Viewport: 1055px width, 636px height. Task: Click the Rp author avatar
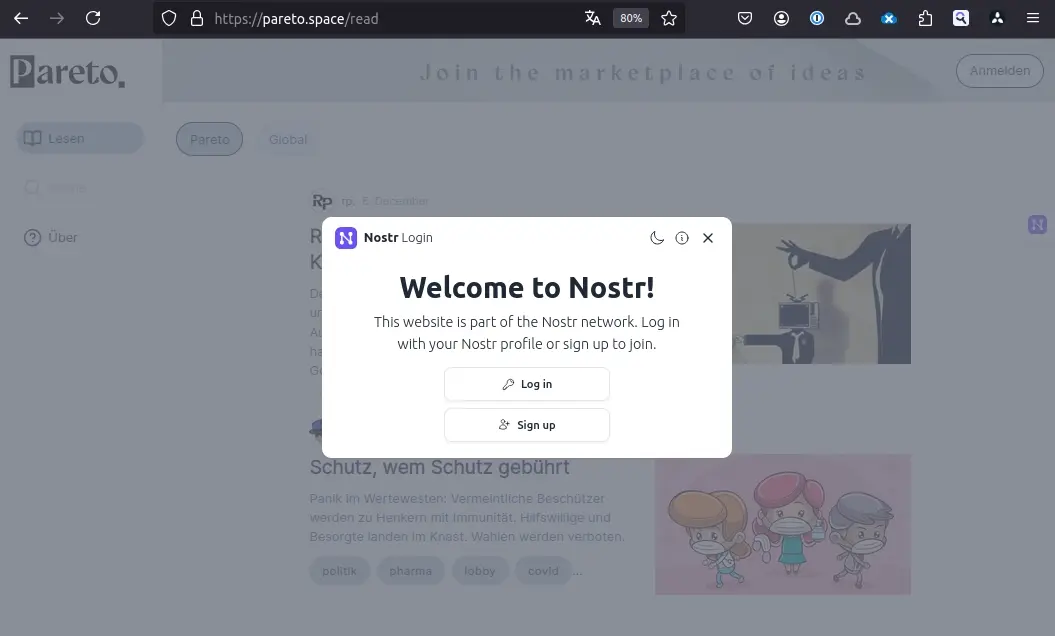(322, 201)
